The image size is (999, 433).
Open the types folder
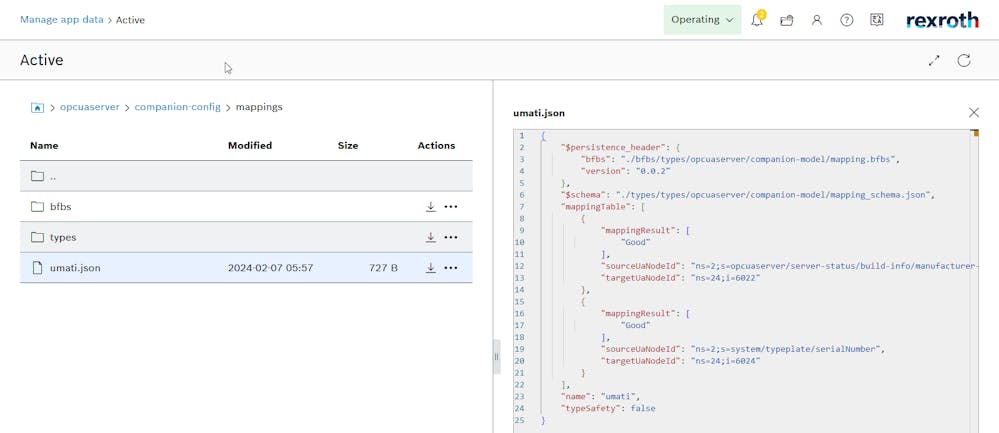(63, 237)
